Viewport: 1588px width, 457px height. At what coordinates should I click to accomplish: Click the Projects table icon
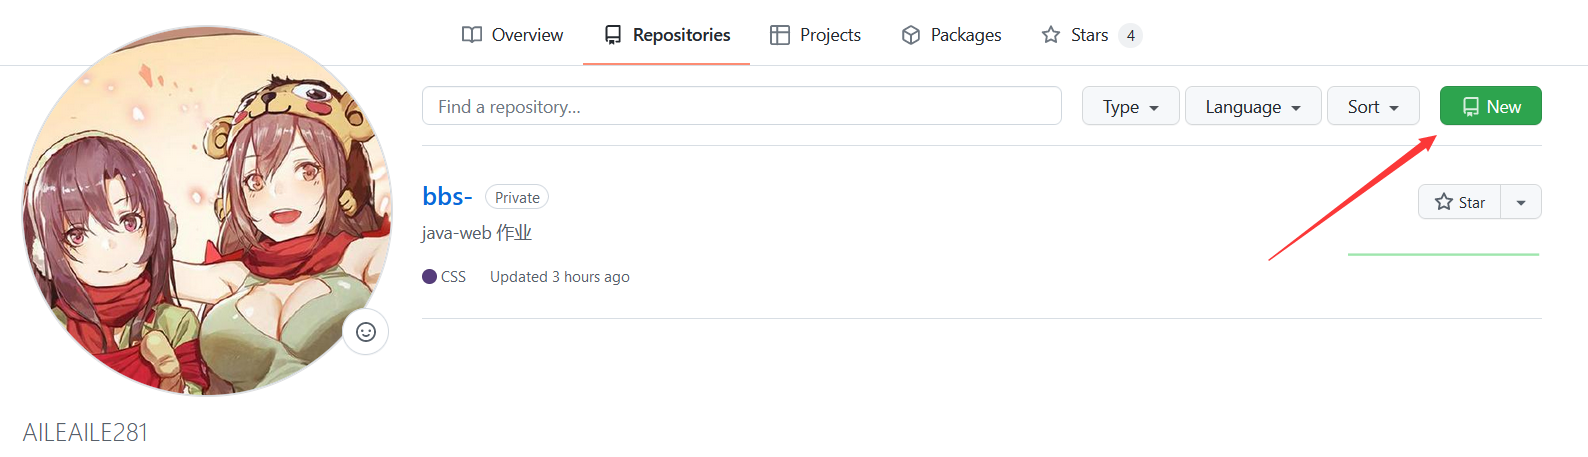click(780, 35)
